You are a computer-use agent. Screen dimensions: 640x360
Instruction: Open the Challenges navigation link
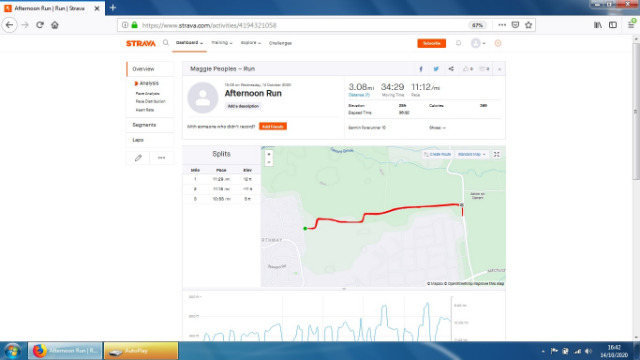[x=280, y=43]
